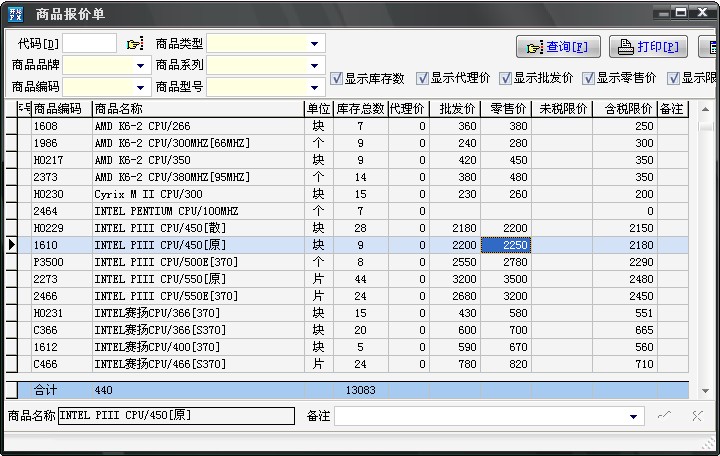Toggle the 显示零售价 checkbox
This screenshot has width=720, height=456.
[588, 78]
